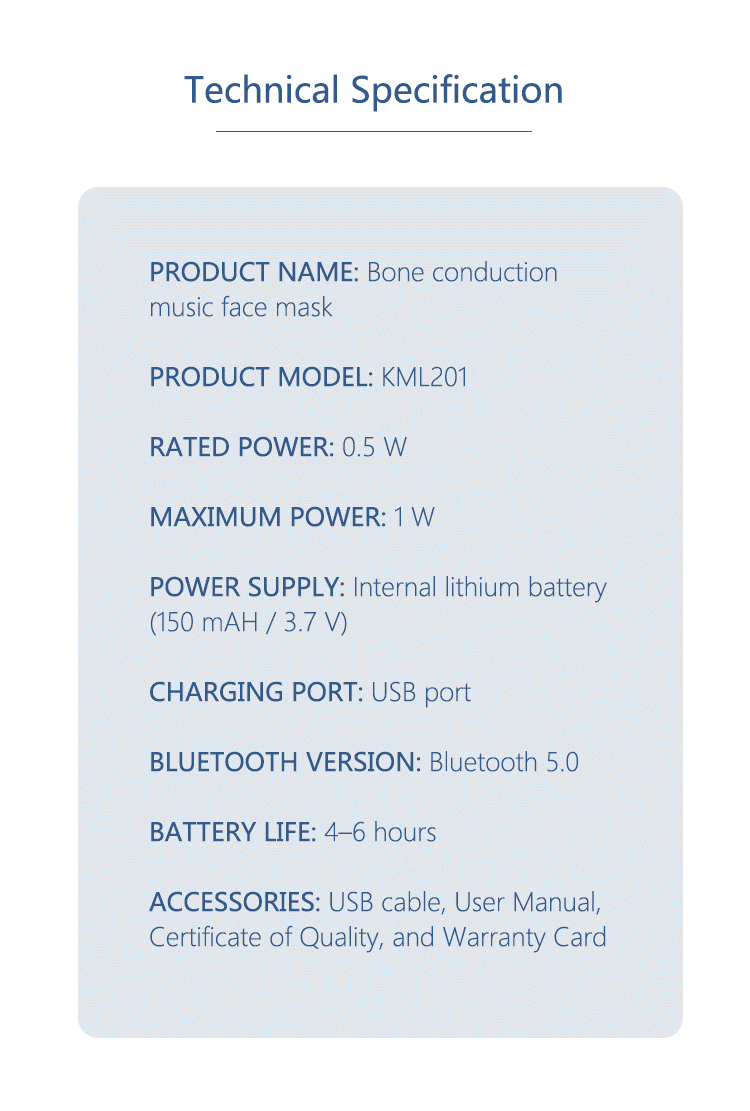The width and height of the screenshot is (750, 1111).
Task: Select the 1 W value
Action: click(414, 517)
